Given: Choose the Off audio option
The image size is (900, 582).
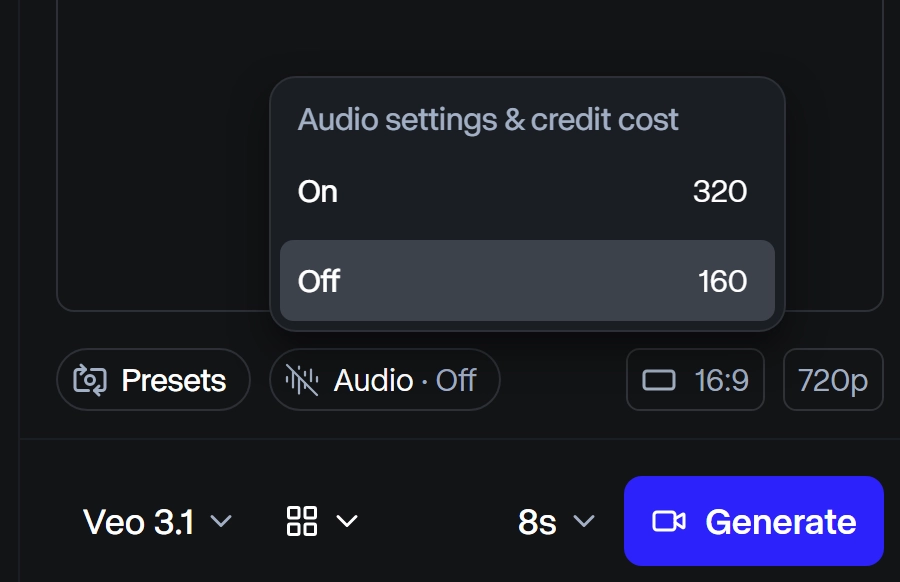Looking at the screenshot, I should (x=319, y=281).
